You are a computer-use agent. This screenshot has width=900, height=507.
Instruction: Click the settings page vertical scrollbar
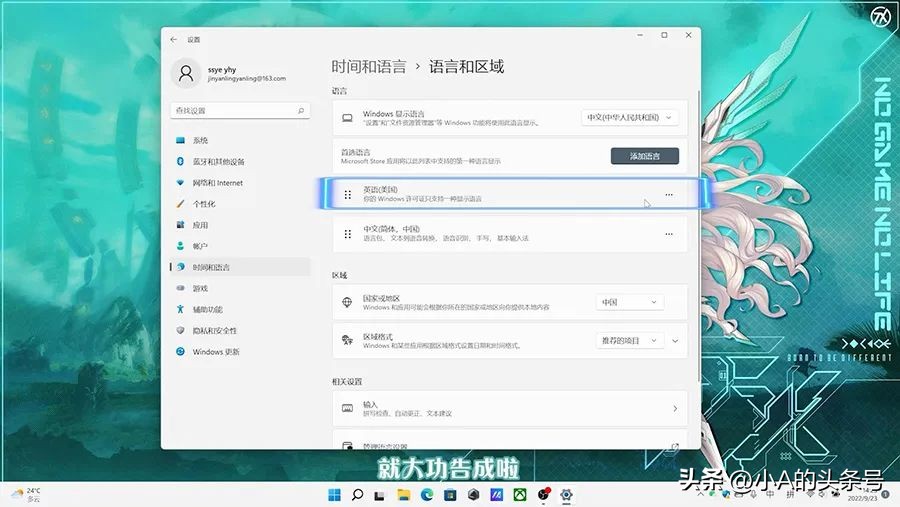pos(699,235)
